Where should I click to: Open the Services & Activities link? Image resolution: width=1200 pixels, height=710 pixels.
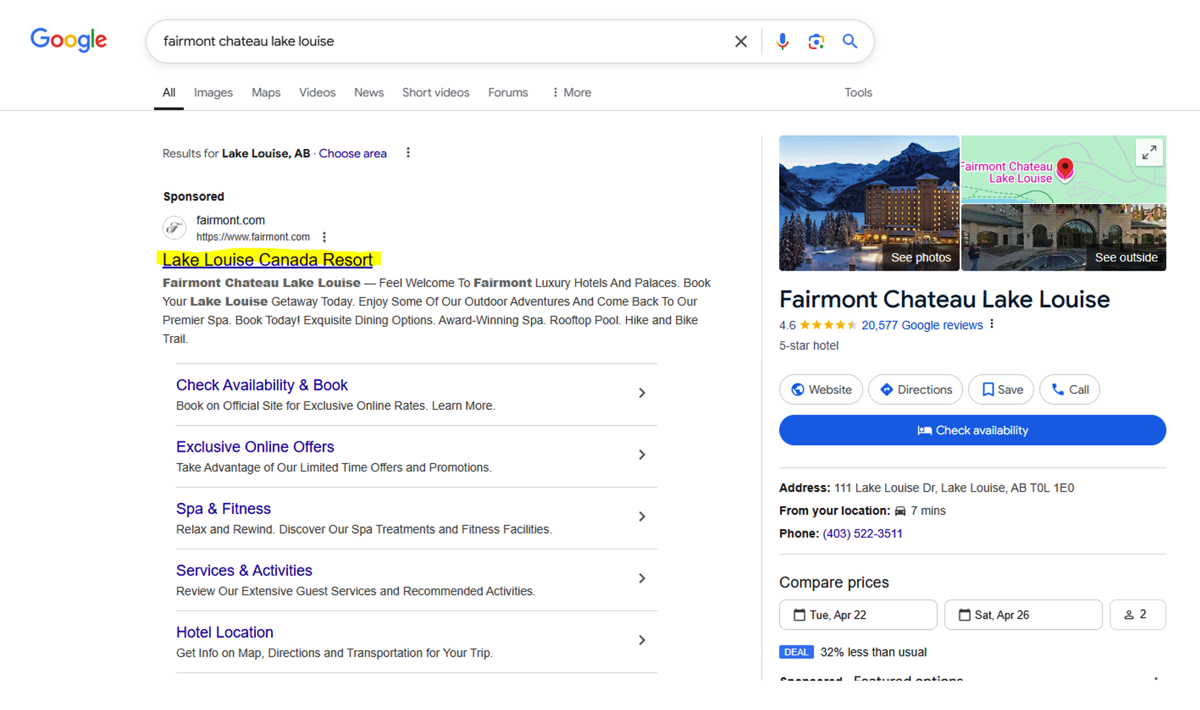244,571
